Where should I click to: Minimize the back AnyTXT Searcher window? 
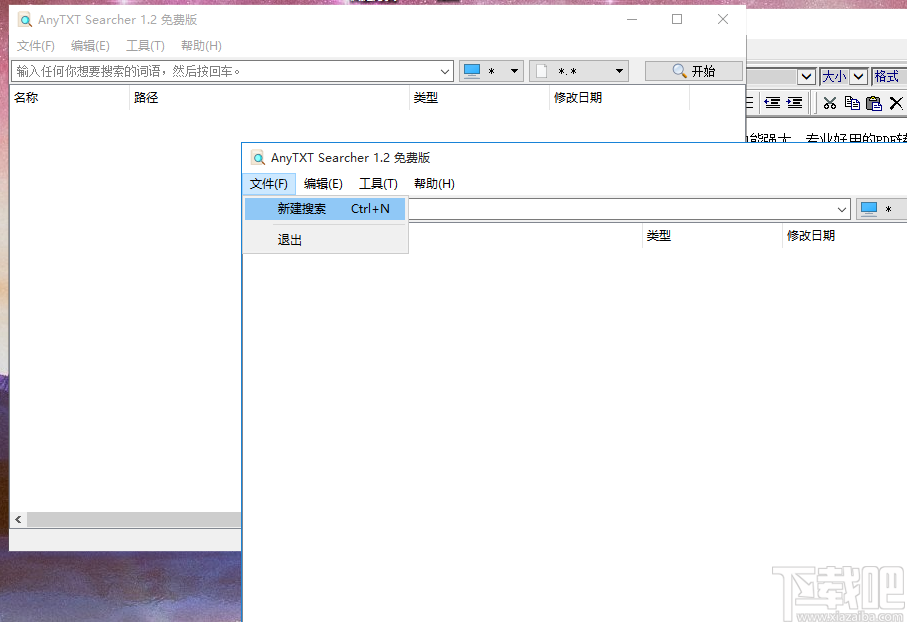pos(632,19)
